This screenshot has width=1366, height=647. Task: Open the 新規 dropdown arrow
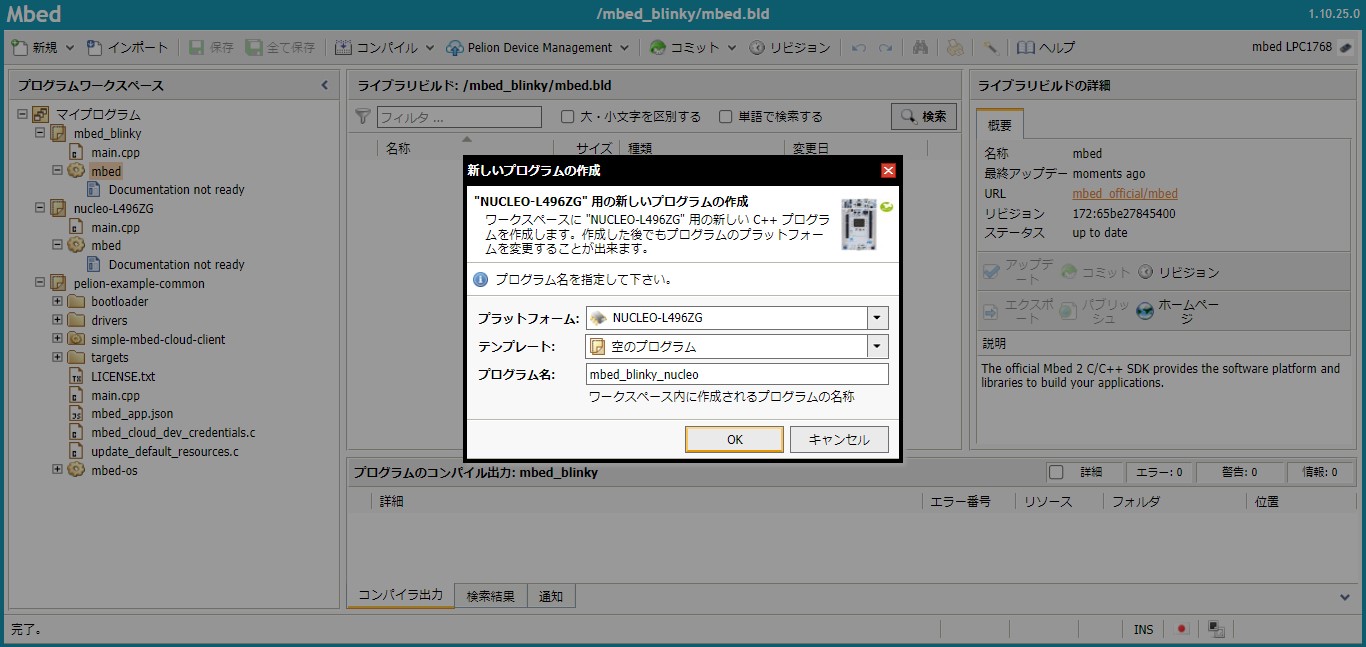point(68,47)
